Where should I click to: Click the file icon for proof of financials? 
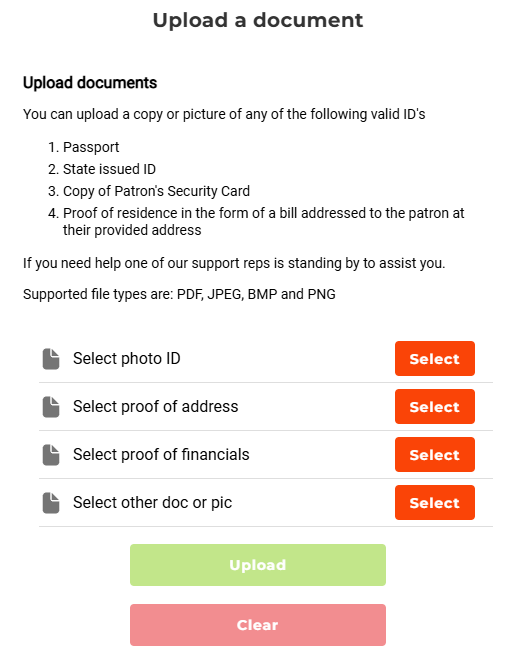pyautogui.click(x=51, y=455)
